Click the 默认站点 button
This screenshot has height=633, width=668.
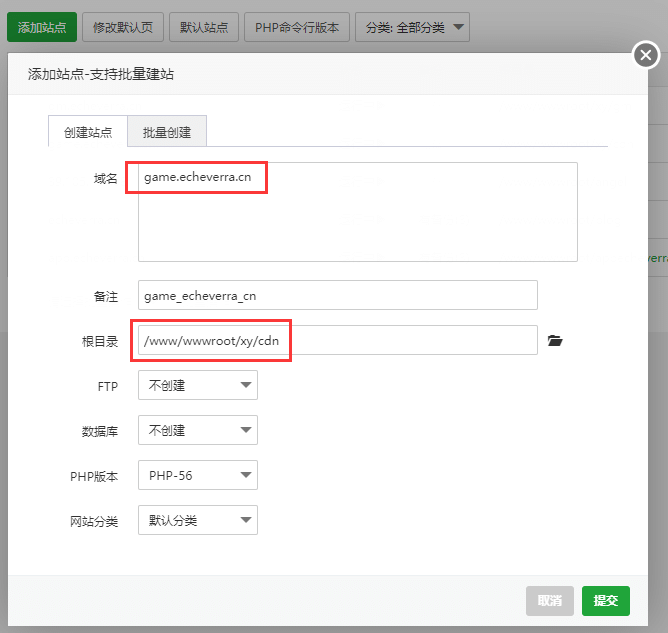[204, 27]
